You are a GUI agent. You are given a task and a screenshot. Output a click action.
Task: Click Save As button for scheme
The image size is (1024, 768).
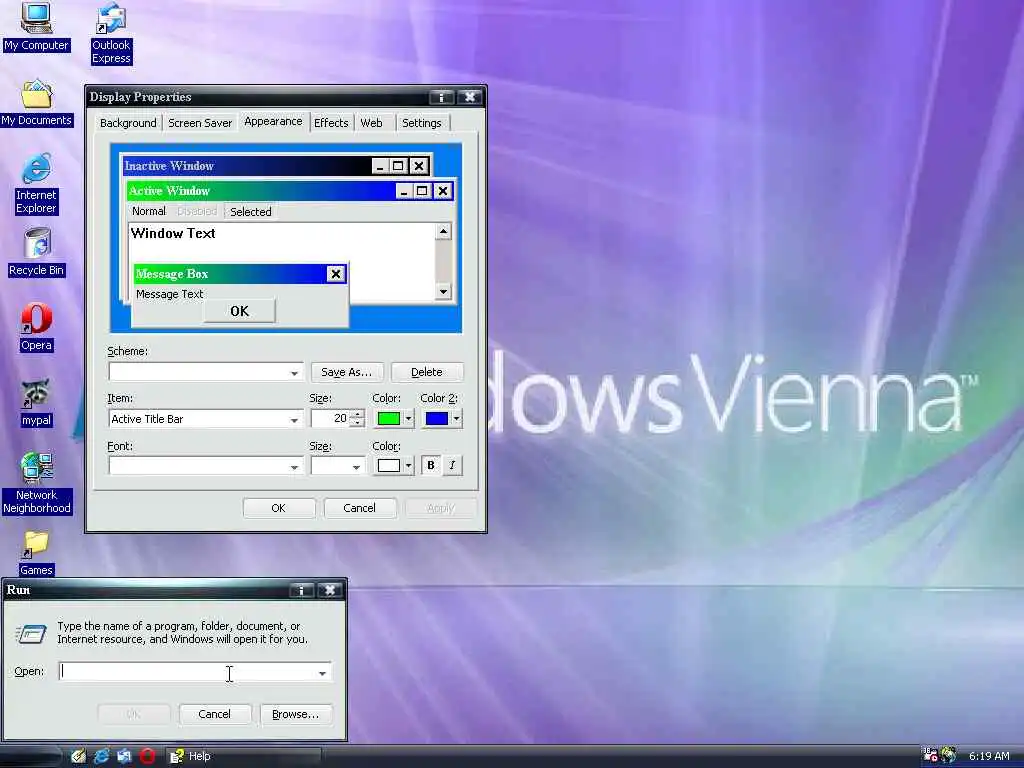[347, 372]
